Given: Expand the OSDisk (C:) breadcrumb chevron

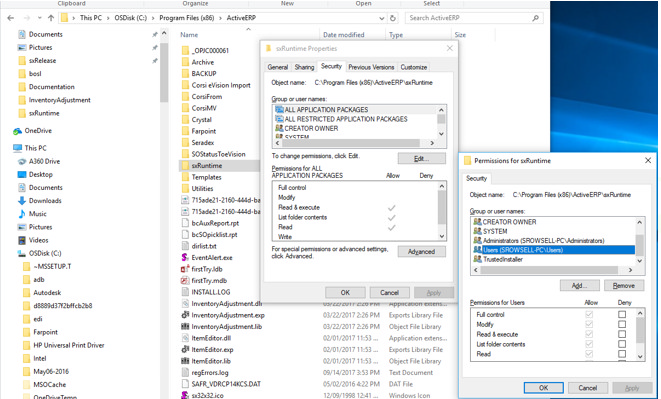Looking at the screenshot, I should point(153,18).
